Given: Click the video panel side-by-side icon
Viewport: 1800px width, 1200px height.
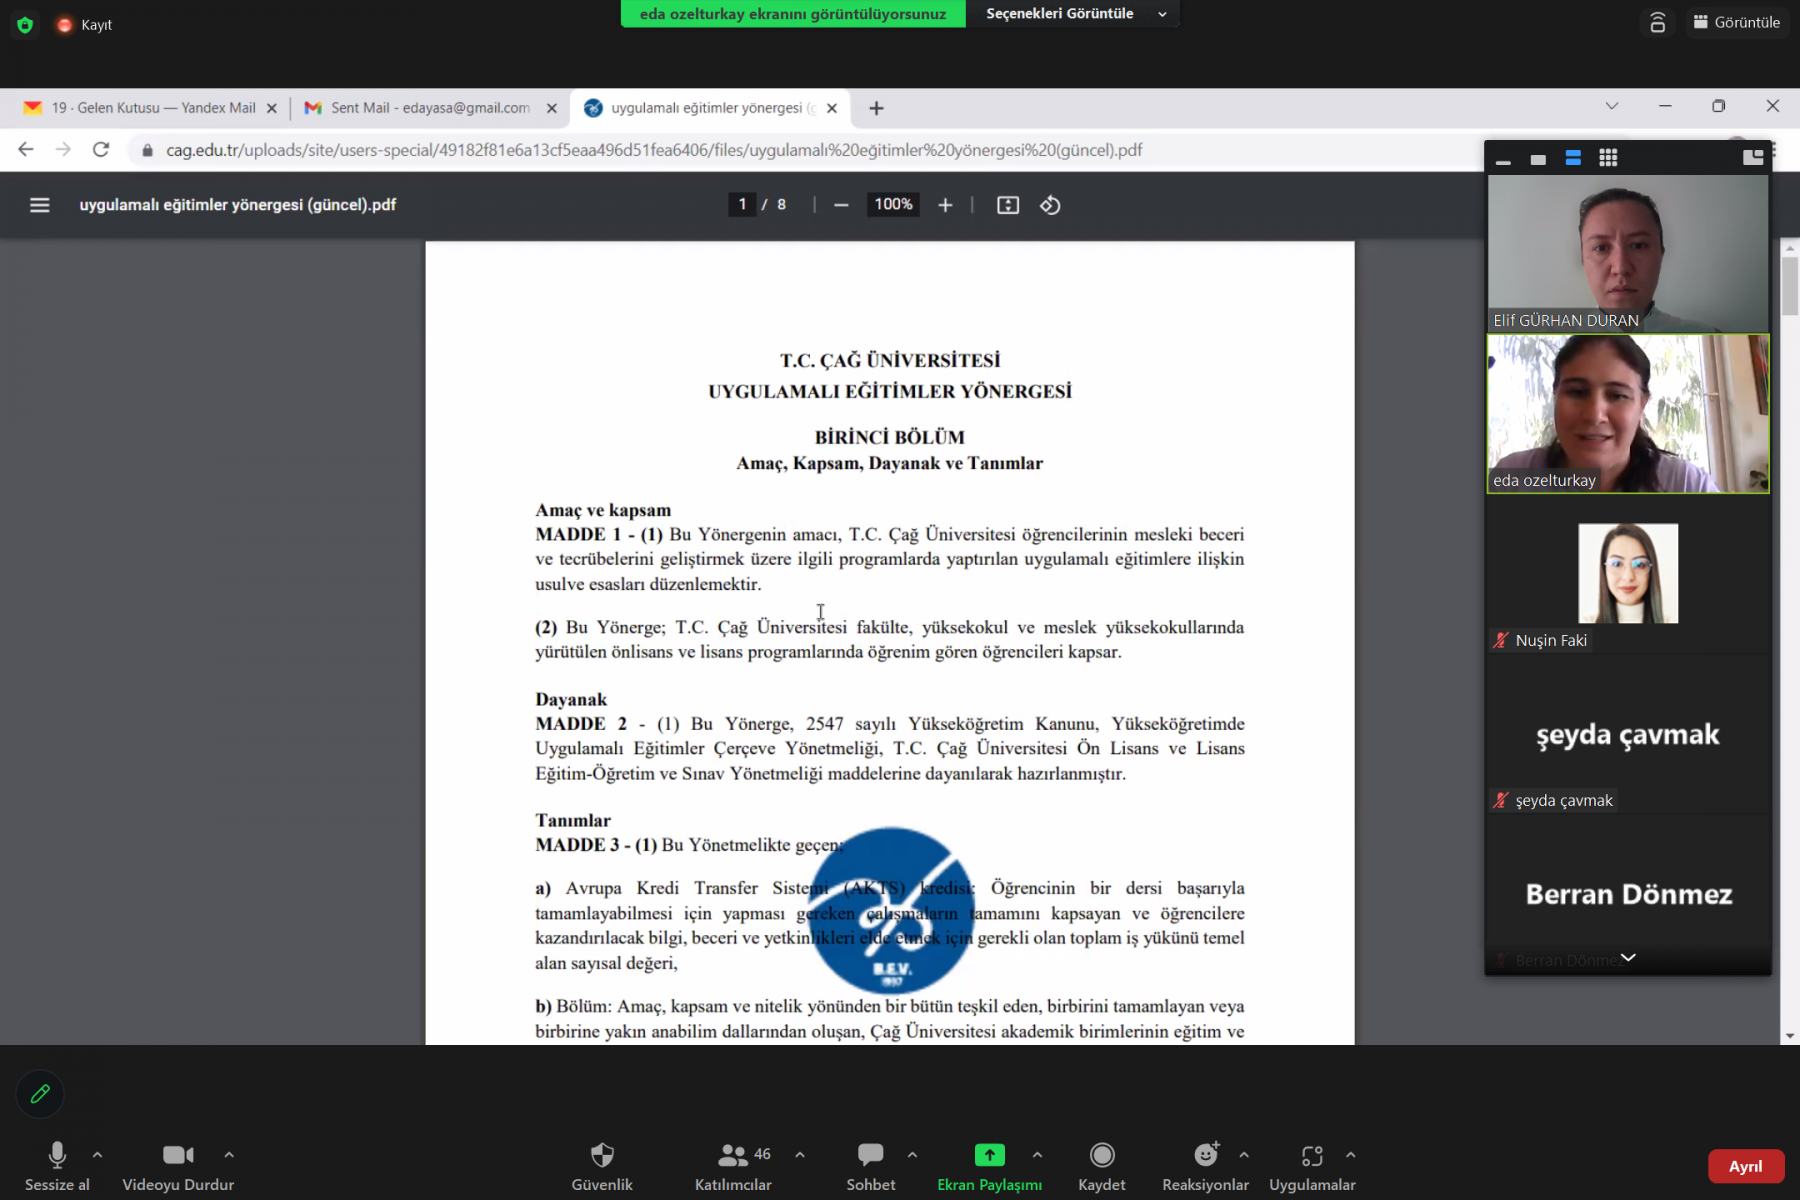Looking at the screenshot, I should pos(1752,157).
